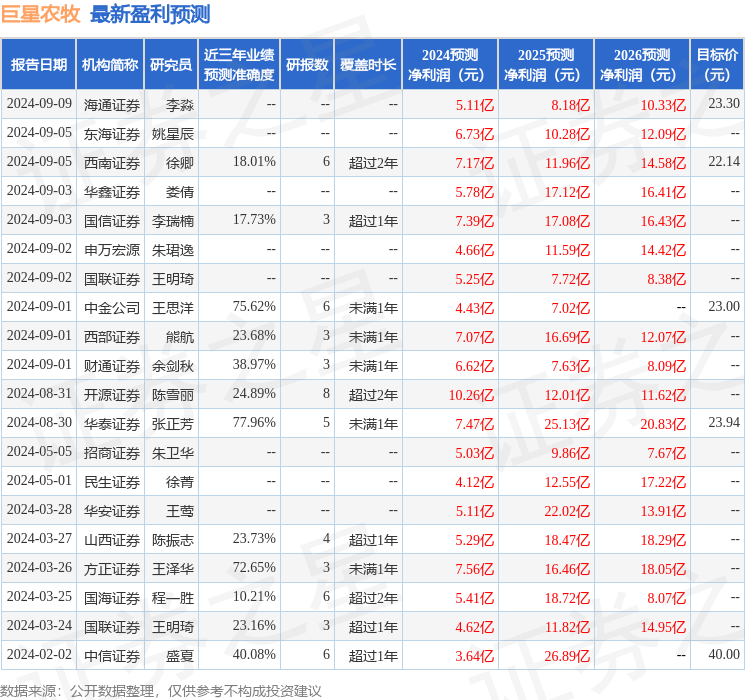745x700 pixels.
Task: Select the 民生证券 institution cell
Action: [112, 482]
